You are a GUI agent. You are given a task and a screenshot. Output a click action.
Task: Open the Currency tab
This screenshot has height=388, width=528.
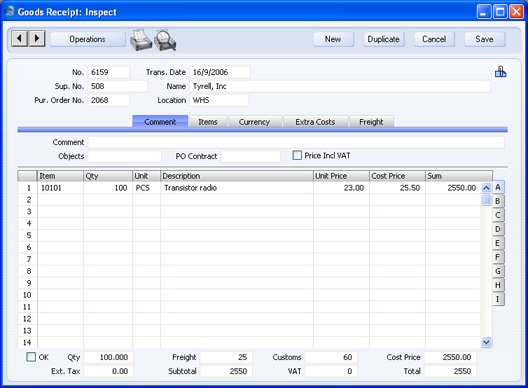255,122
